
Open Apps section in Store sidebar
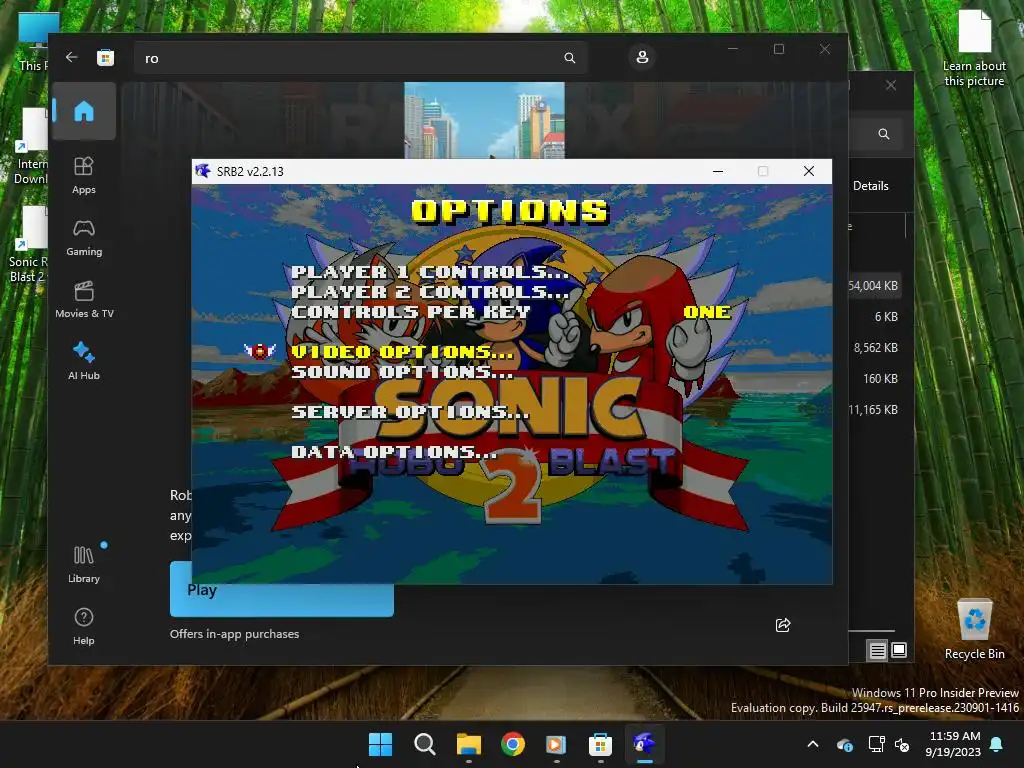click(x=84, y=175)
